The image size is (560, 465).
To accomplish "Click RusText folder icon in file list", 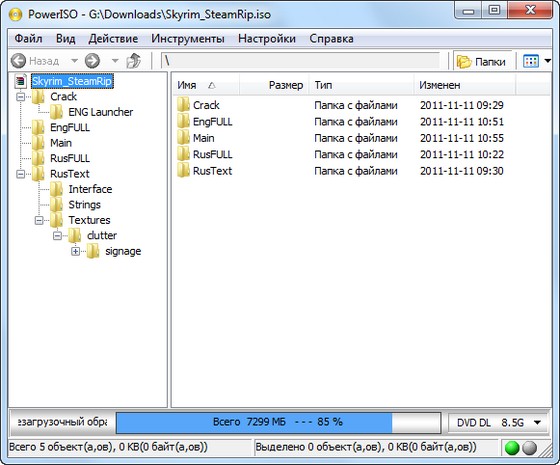I will [x=183, y=171].
